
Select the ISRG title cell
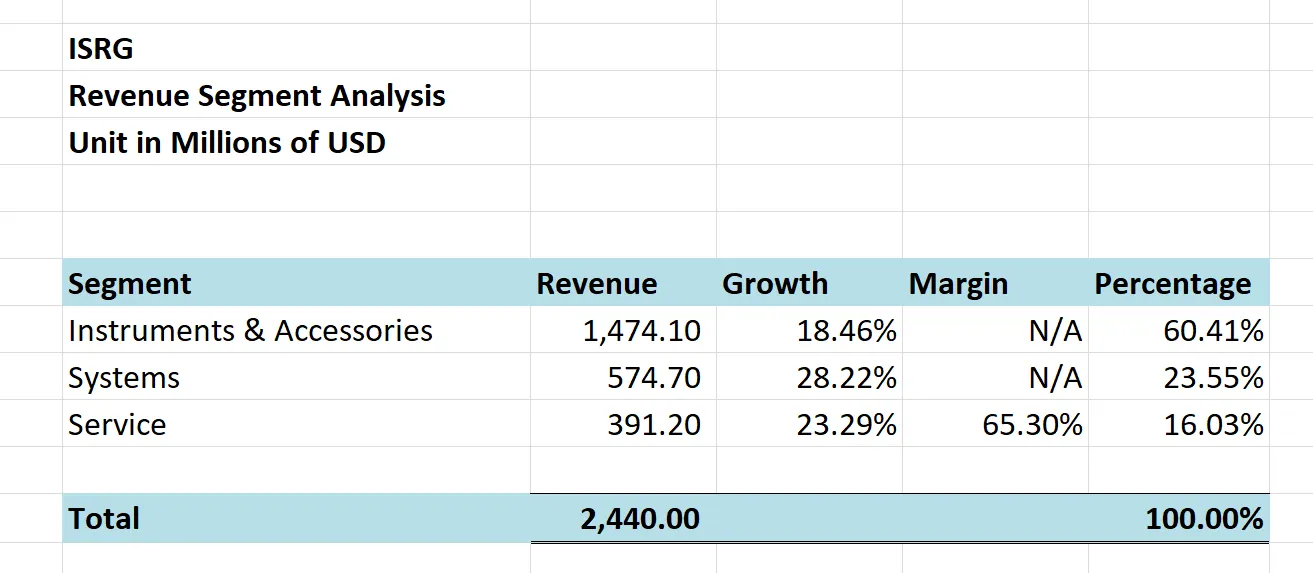coord(101,48)
